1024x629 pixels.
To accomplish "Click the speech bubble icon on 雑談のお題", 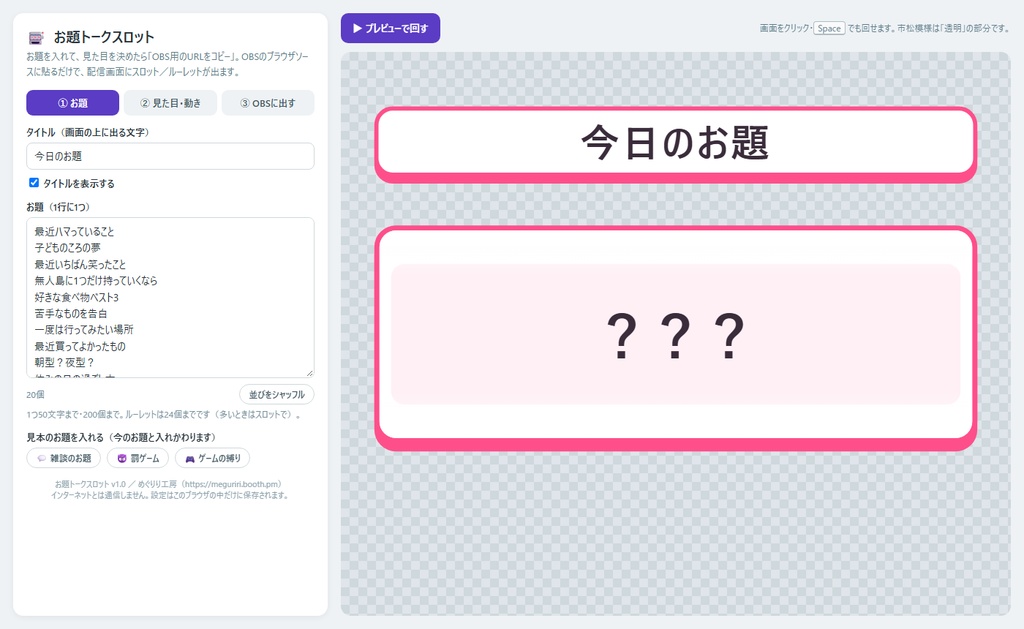I will (x=41, y=459).
